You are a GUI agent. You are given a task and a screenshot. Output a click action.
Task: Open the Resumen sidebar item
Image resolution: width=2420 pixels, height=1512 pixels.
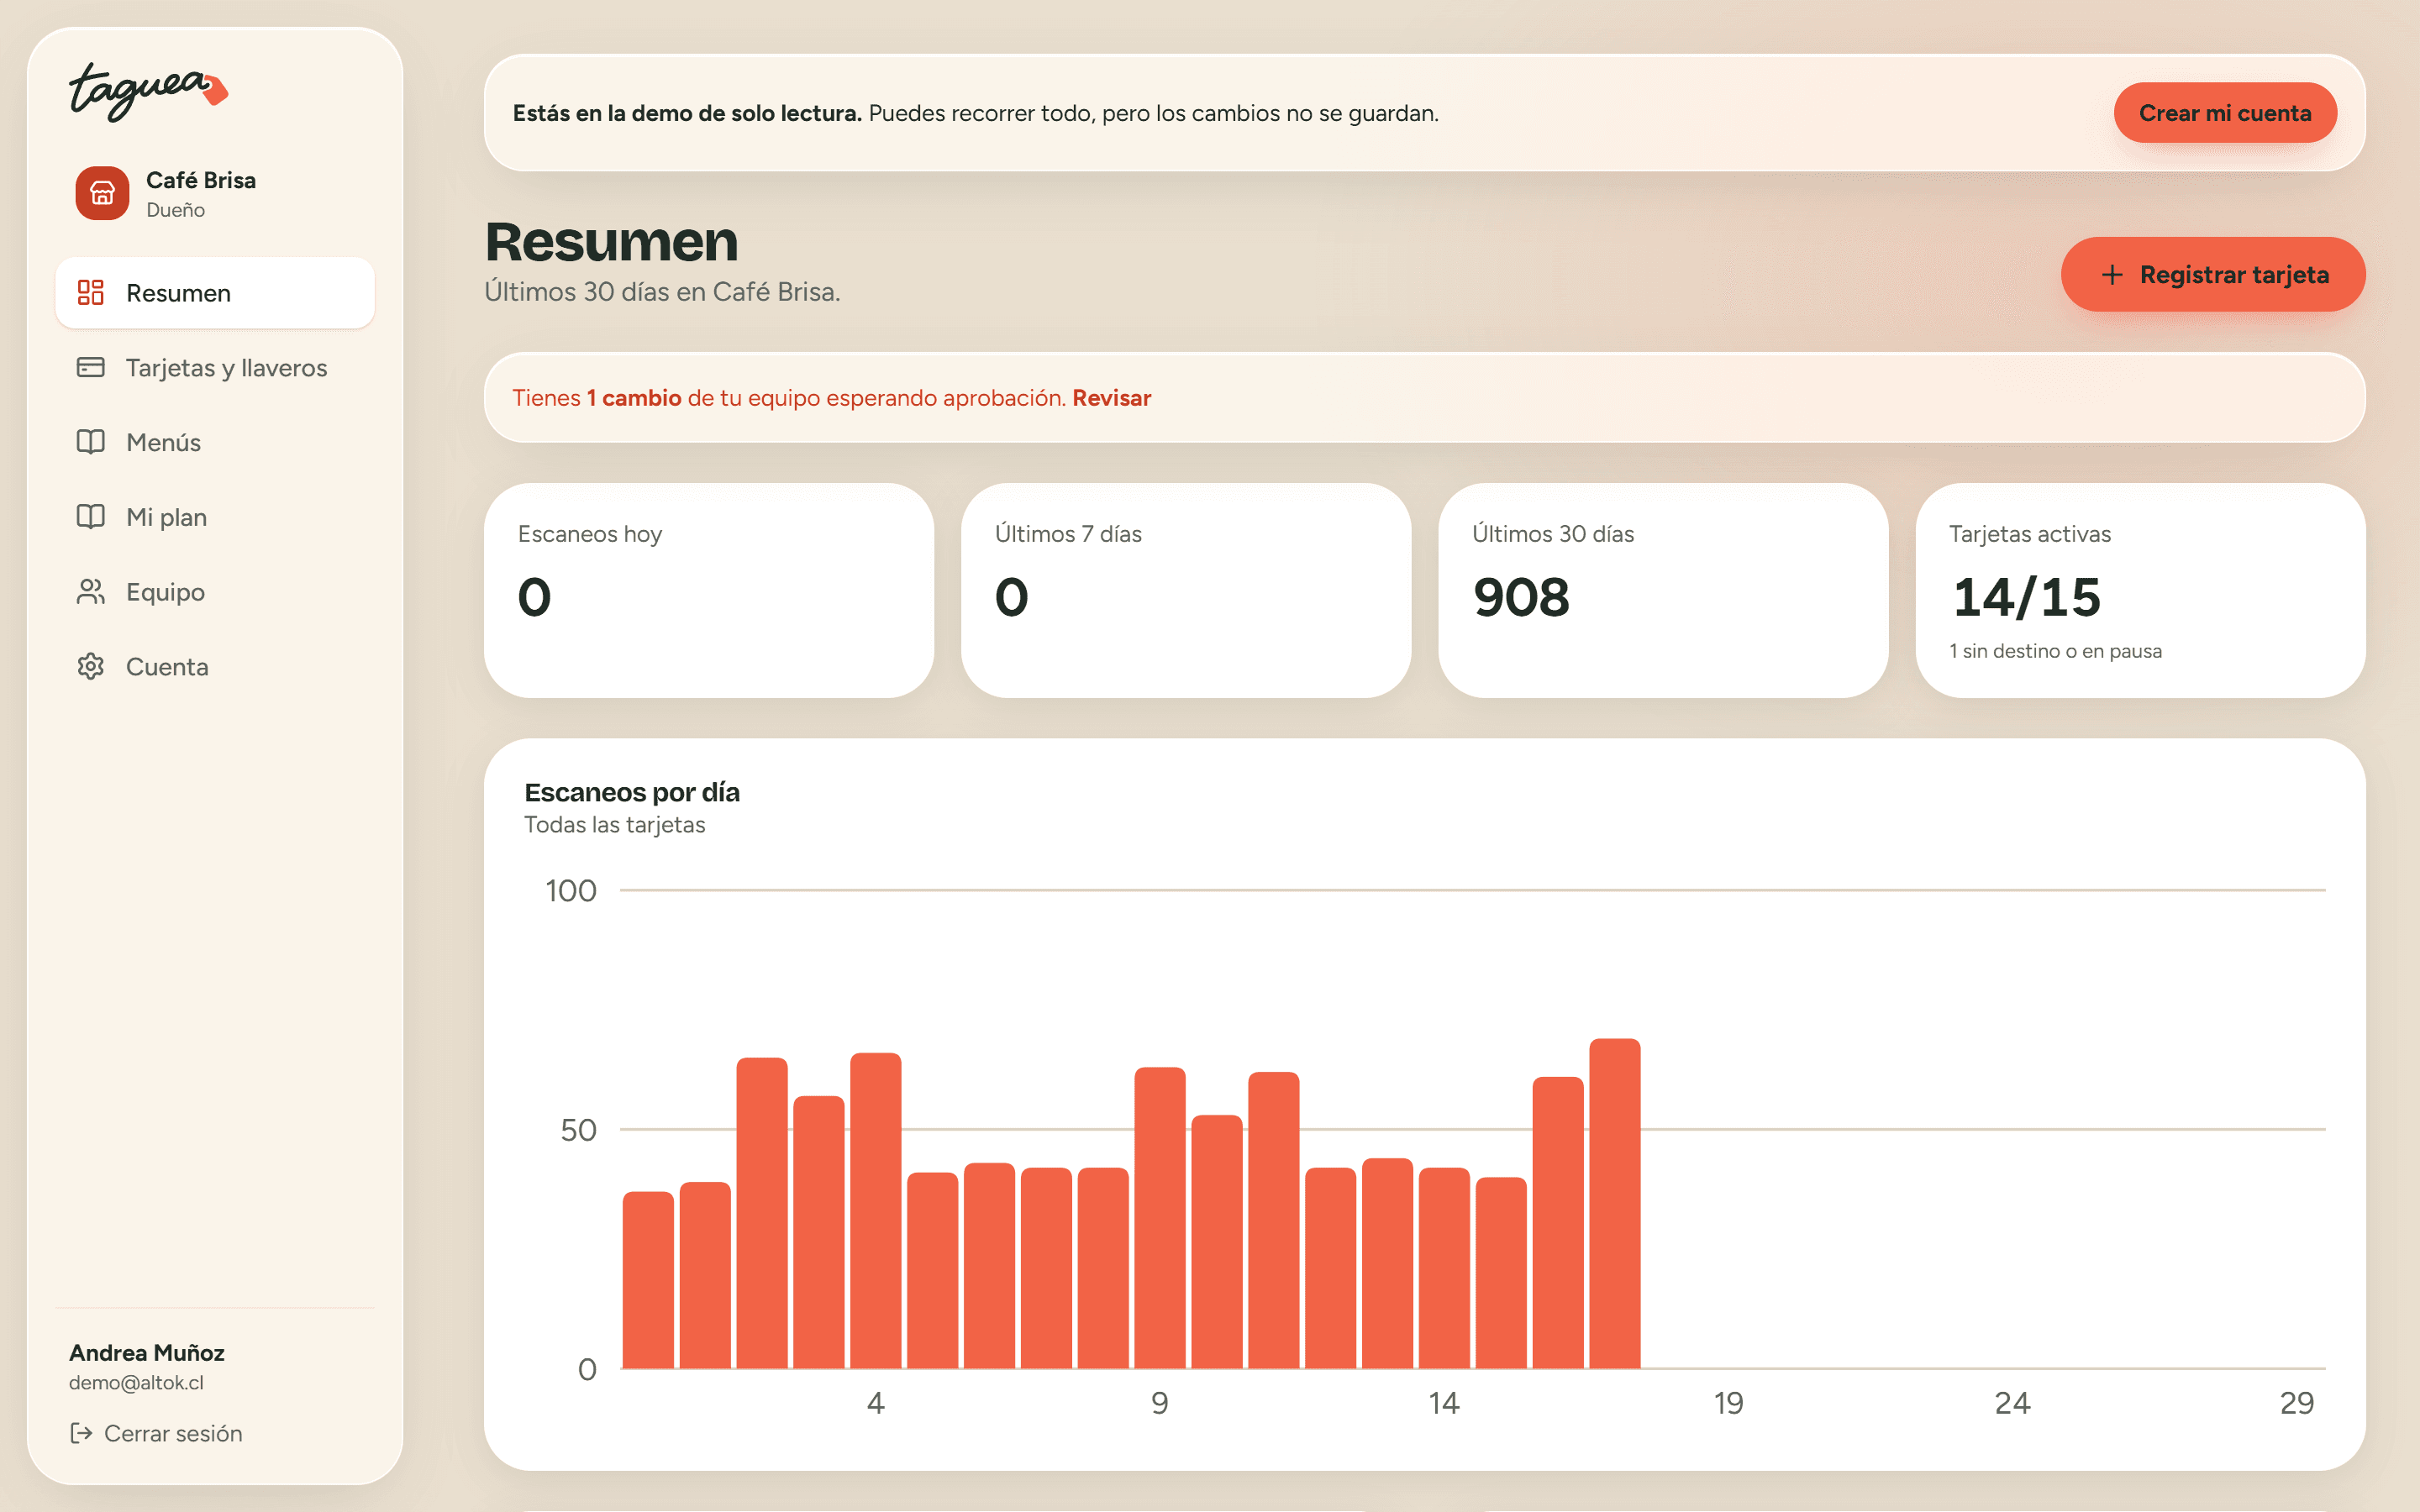click(215, 293)
